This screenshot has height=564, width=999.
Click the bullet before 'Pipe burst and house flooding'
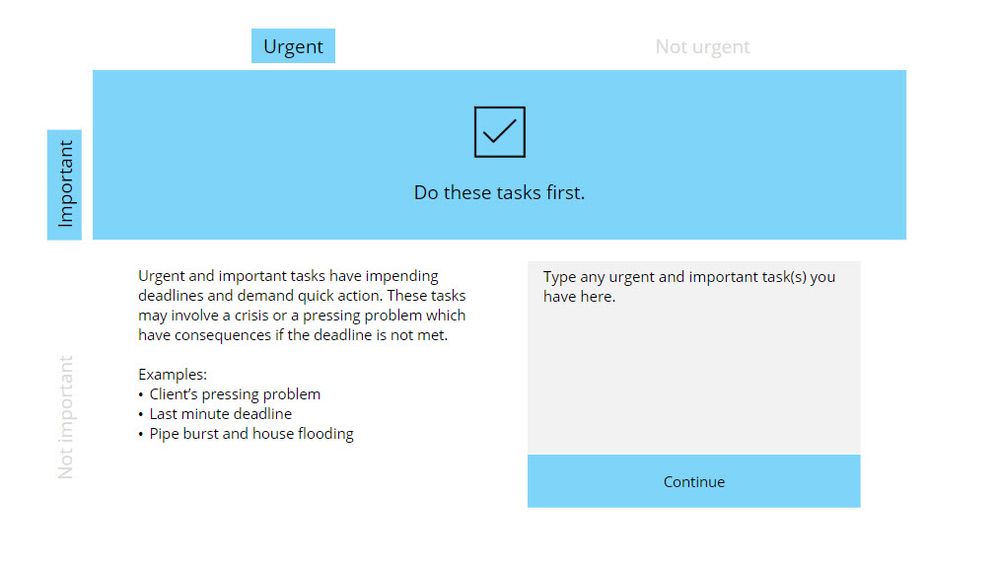(x=141, y=435)
